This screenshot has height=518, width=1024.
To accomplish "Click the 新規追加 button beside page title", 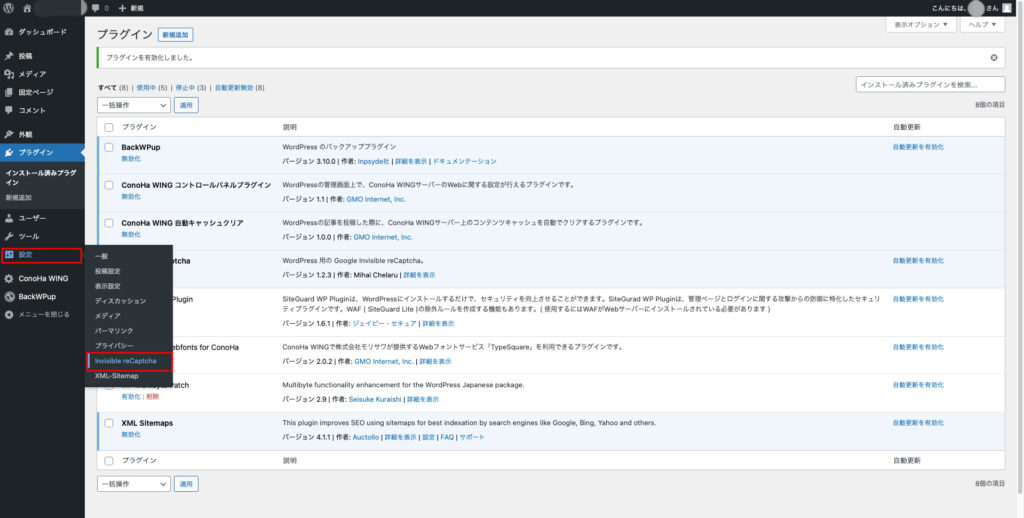I will (175, 35).
